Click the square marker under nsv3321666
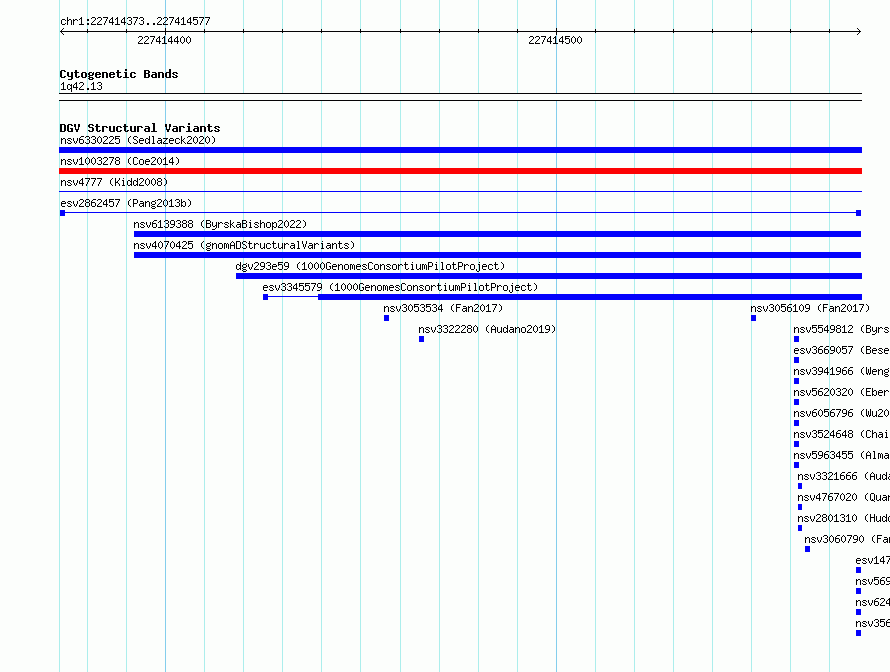 click(800, 486)
